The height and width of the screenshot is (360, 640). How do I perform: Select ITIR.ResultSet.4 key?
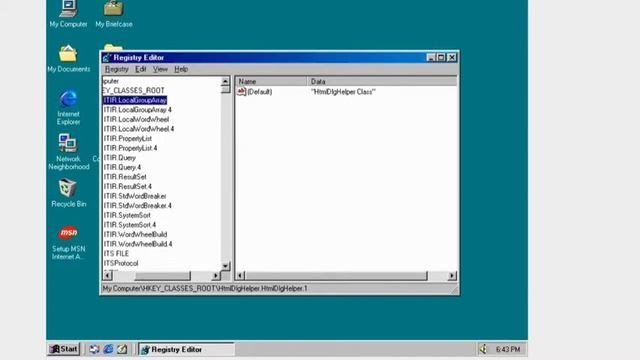pyautogui.click(x=128, y=187)
